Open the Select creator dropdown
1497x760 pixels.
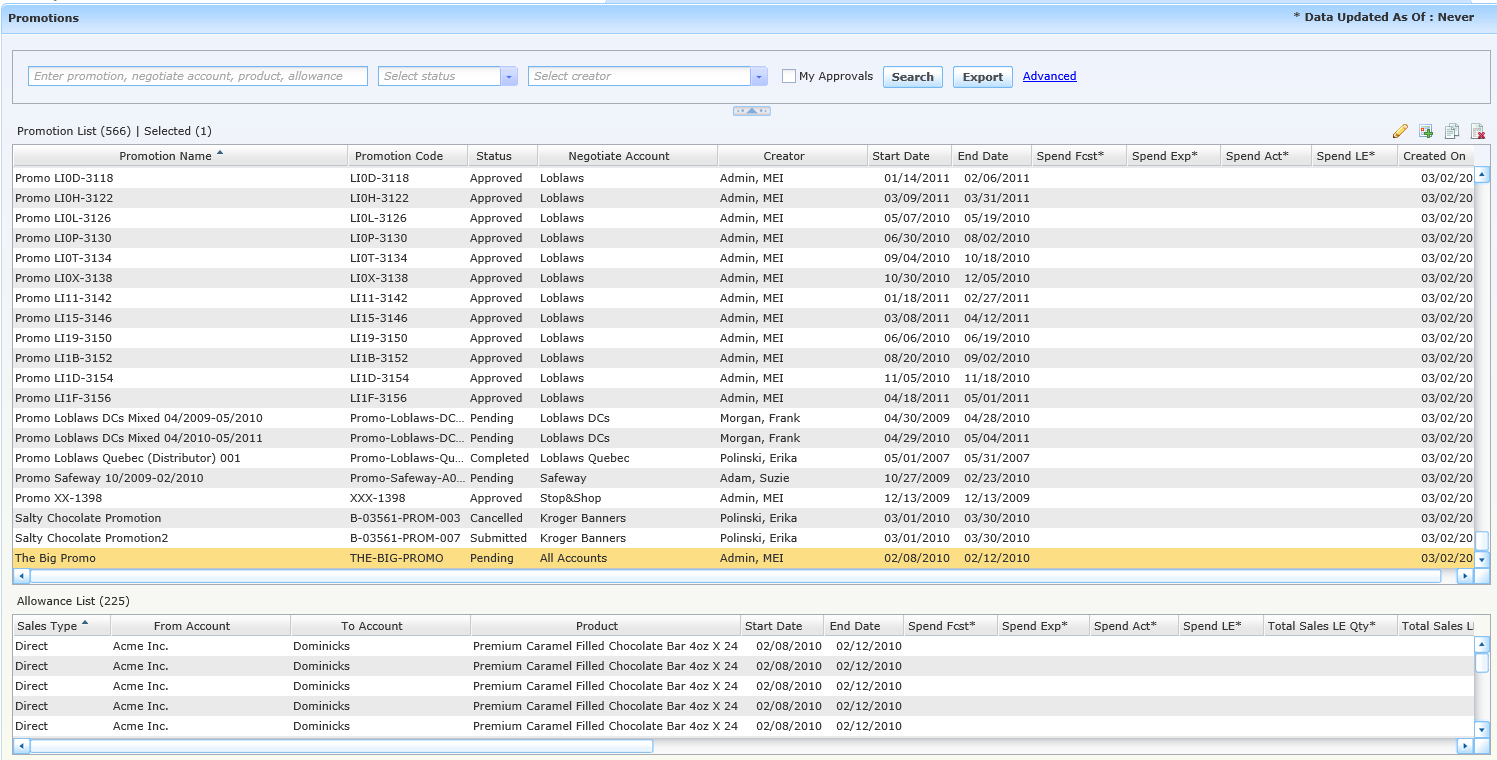tap(758, 76)
